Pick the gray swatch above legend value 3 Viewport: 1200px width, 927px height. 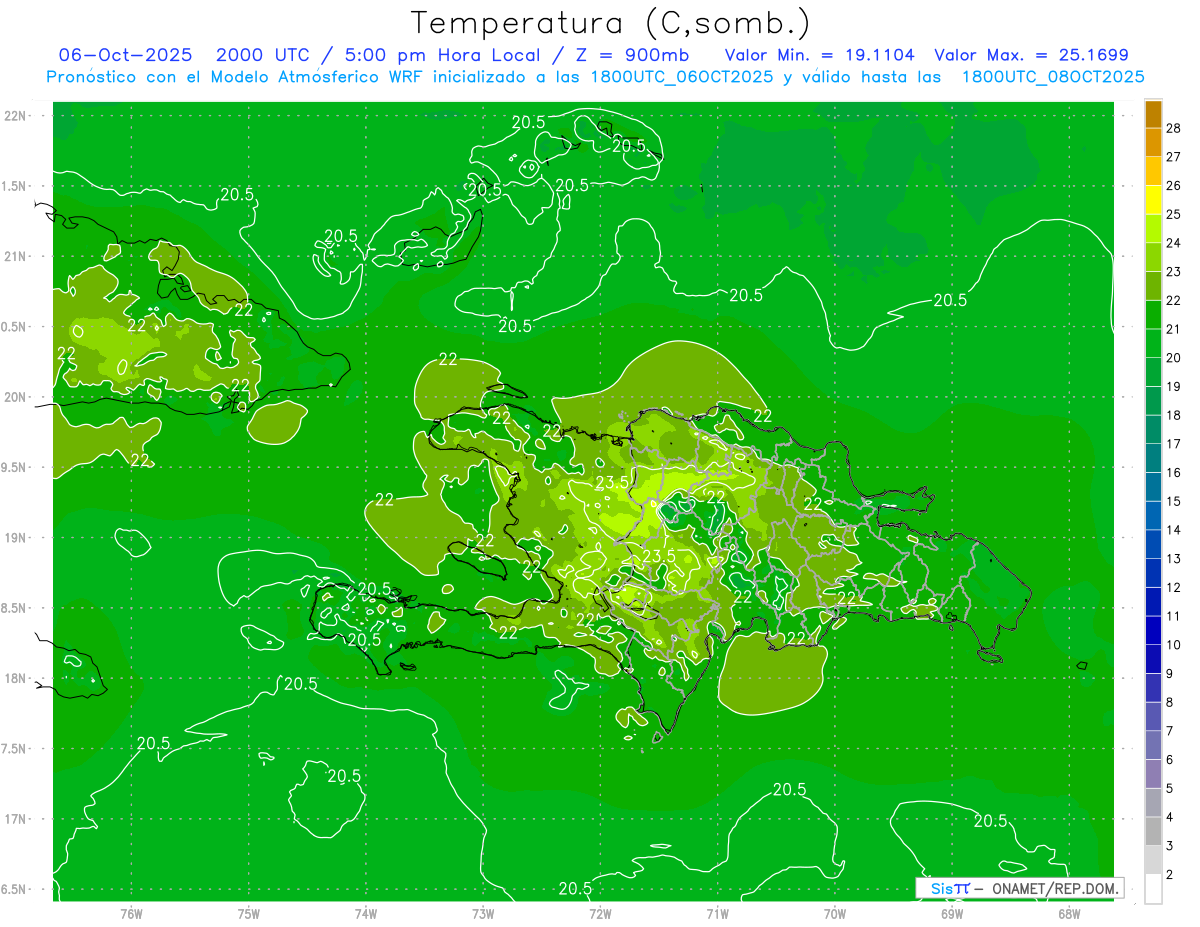1153,831
